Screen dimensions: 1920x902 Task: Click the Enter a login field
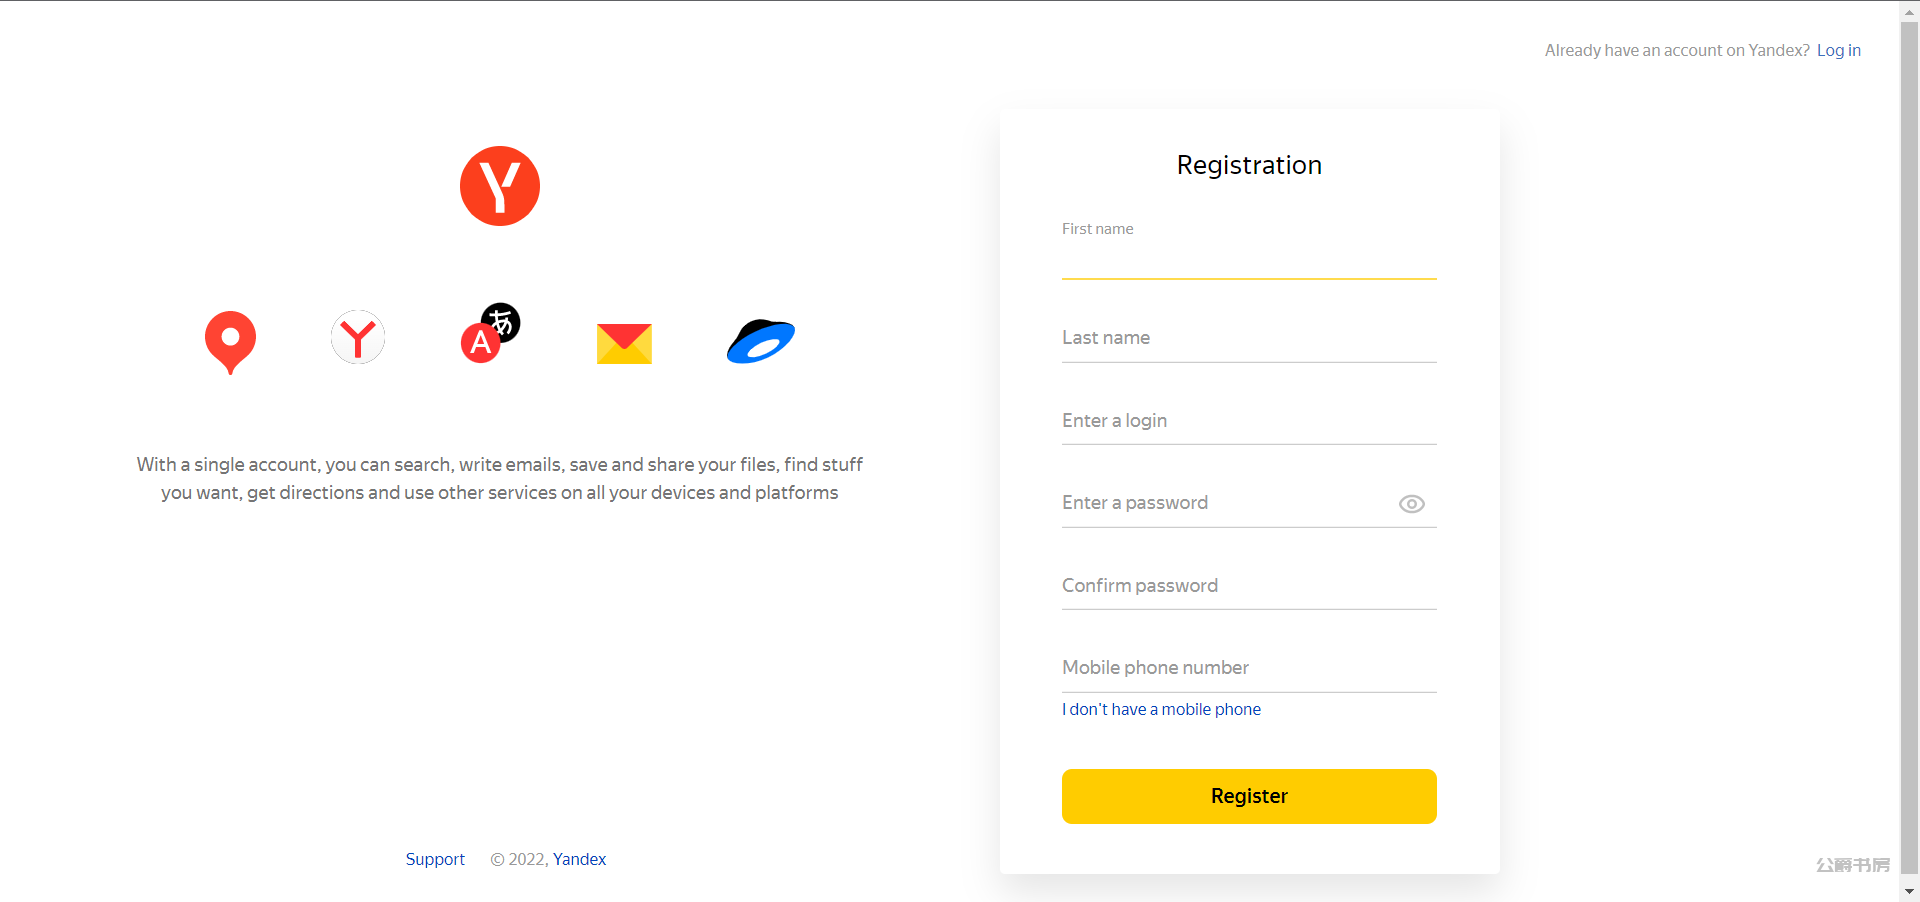pyautogui.click(x=1249, y=422)
